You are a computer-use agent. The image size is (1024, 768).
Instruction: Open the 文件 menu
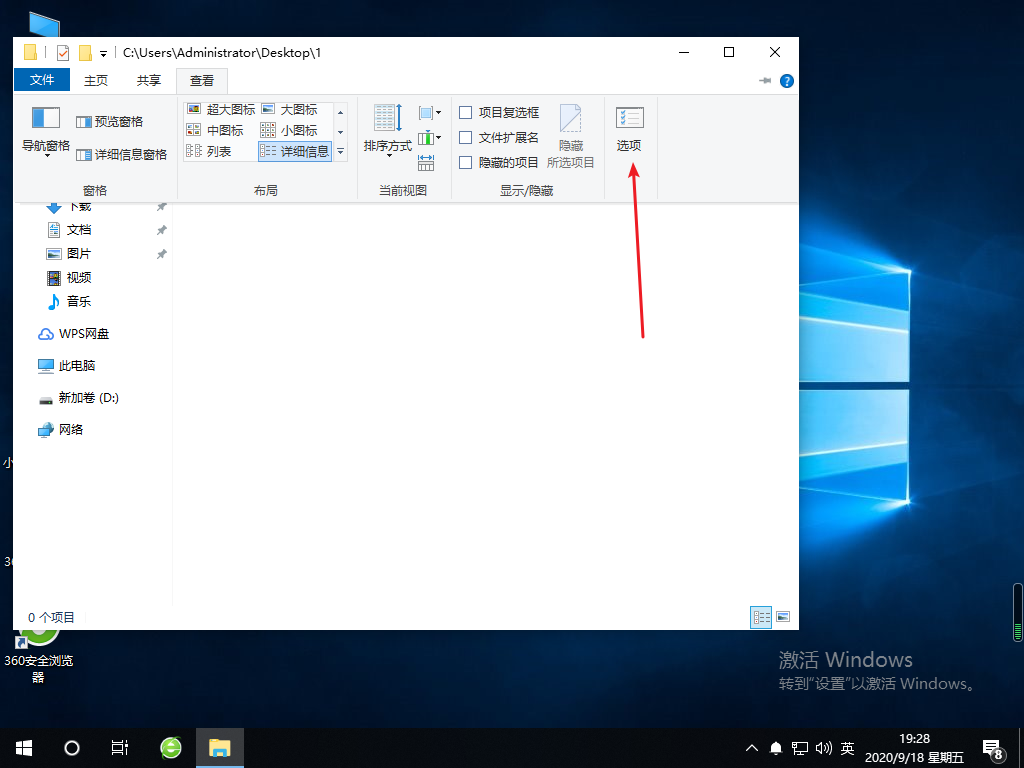(41, 80)
